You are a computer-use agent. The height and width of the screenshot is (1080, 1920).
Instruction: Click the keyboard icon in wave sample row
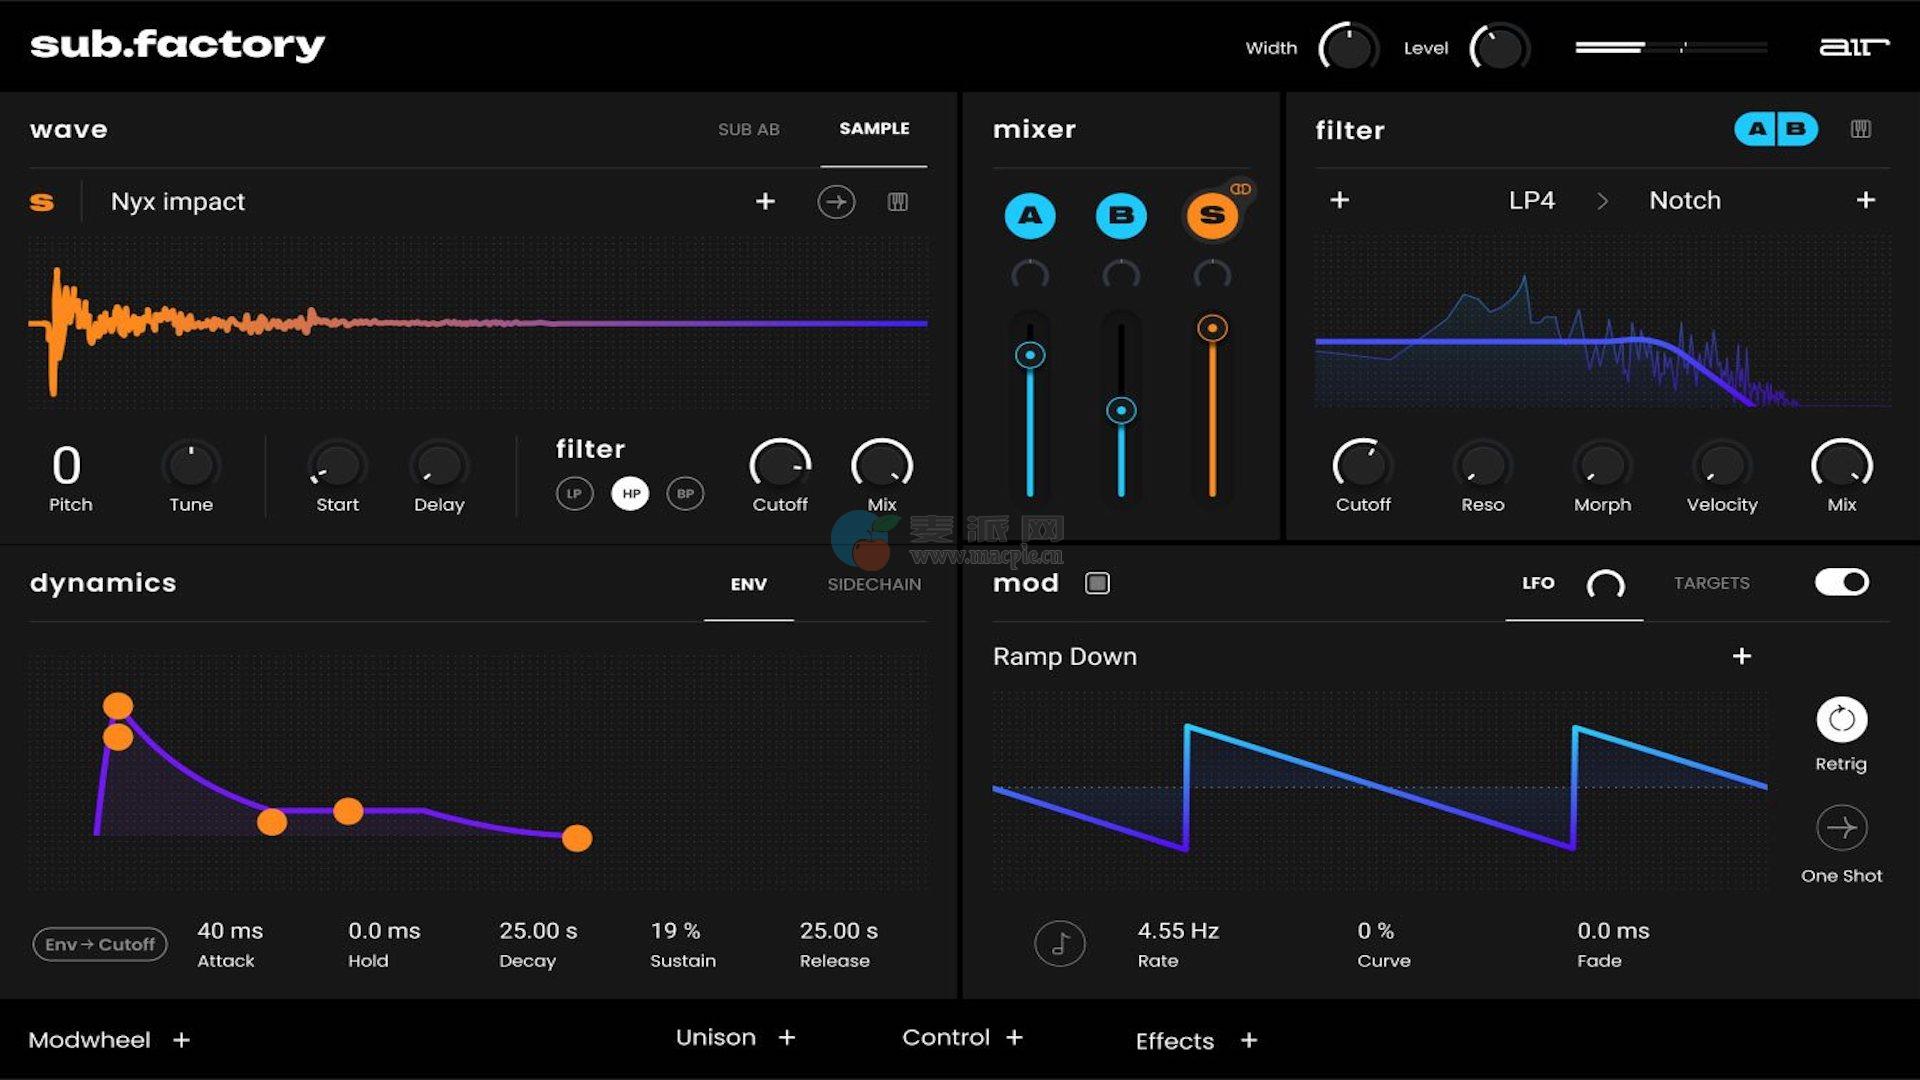point(897,202)
